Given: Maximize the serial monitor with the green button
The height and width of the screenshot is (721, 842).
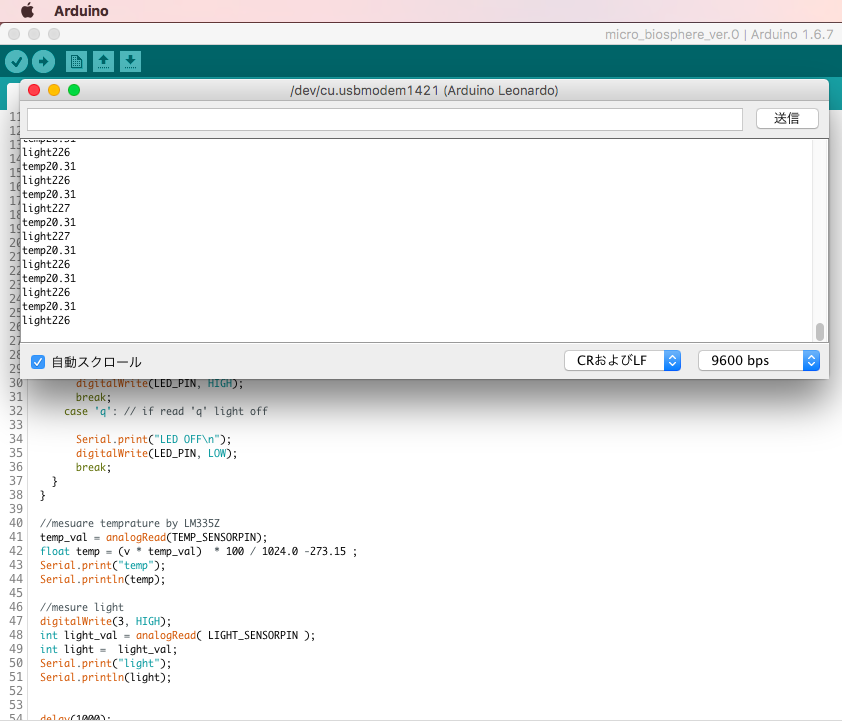Looking at the screenshot, I should click(x=74, y=90).
